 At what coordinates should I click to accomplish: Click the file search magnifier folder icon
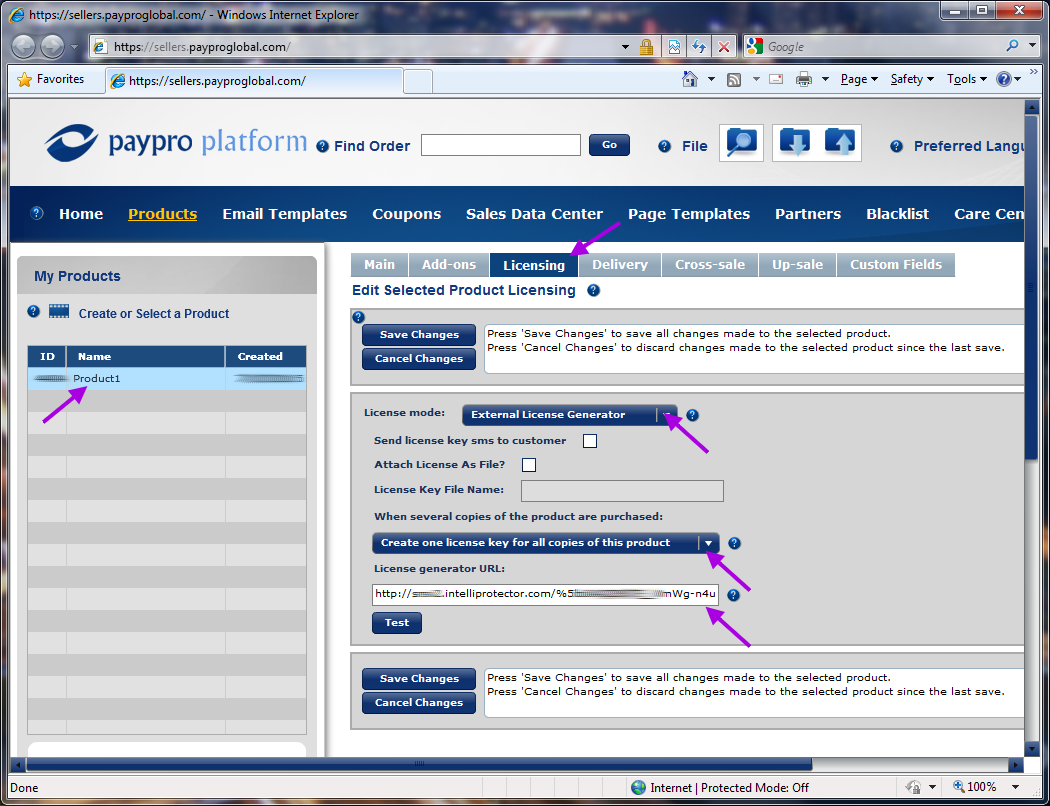(741, 143)
